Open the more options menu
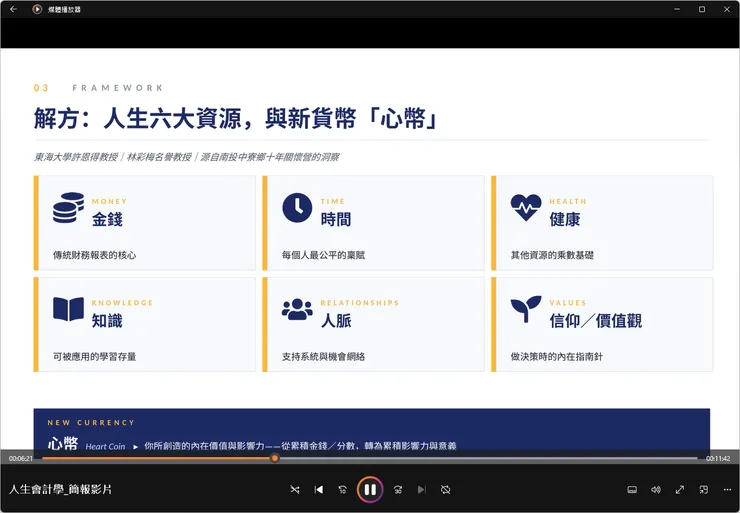Viewport: 740px width, 513px height. [727, 490]
